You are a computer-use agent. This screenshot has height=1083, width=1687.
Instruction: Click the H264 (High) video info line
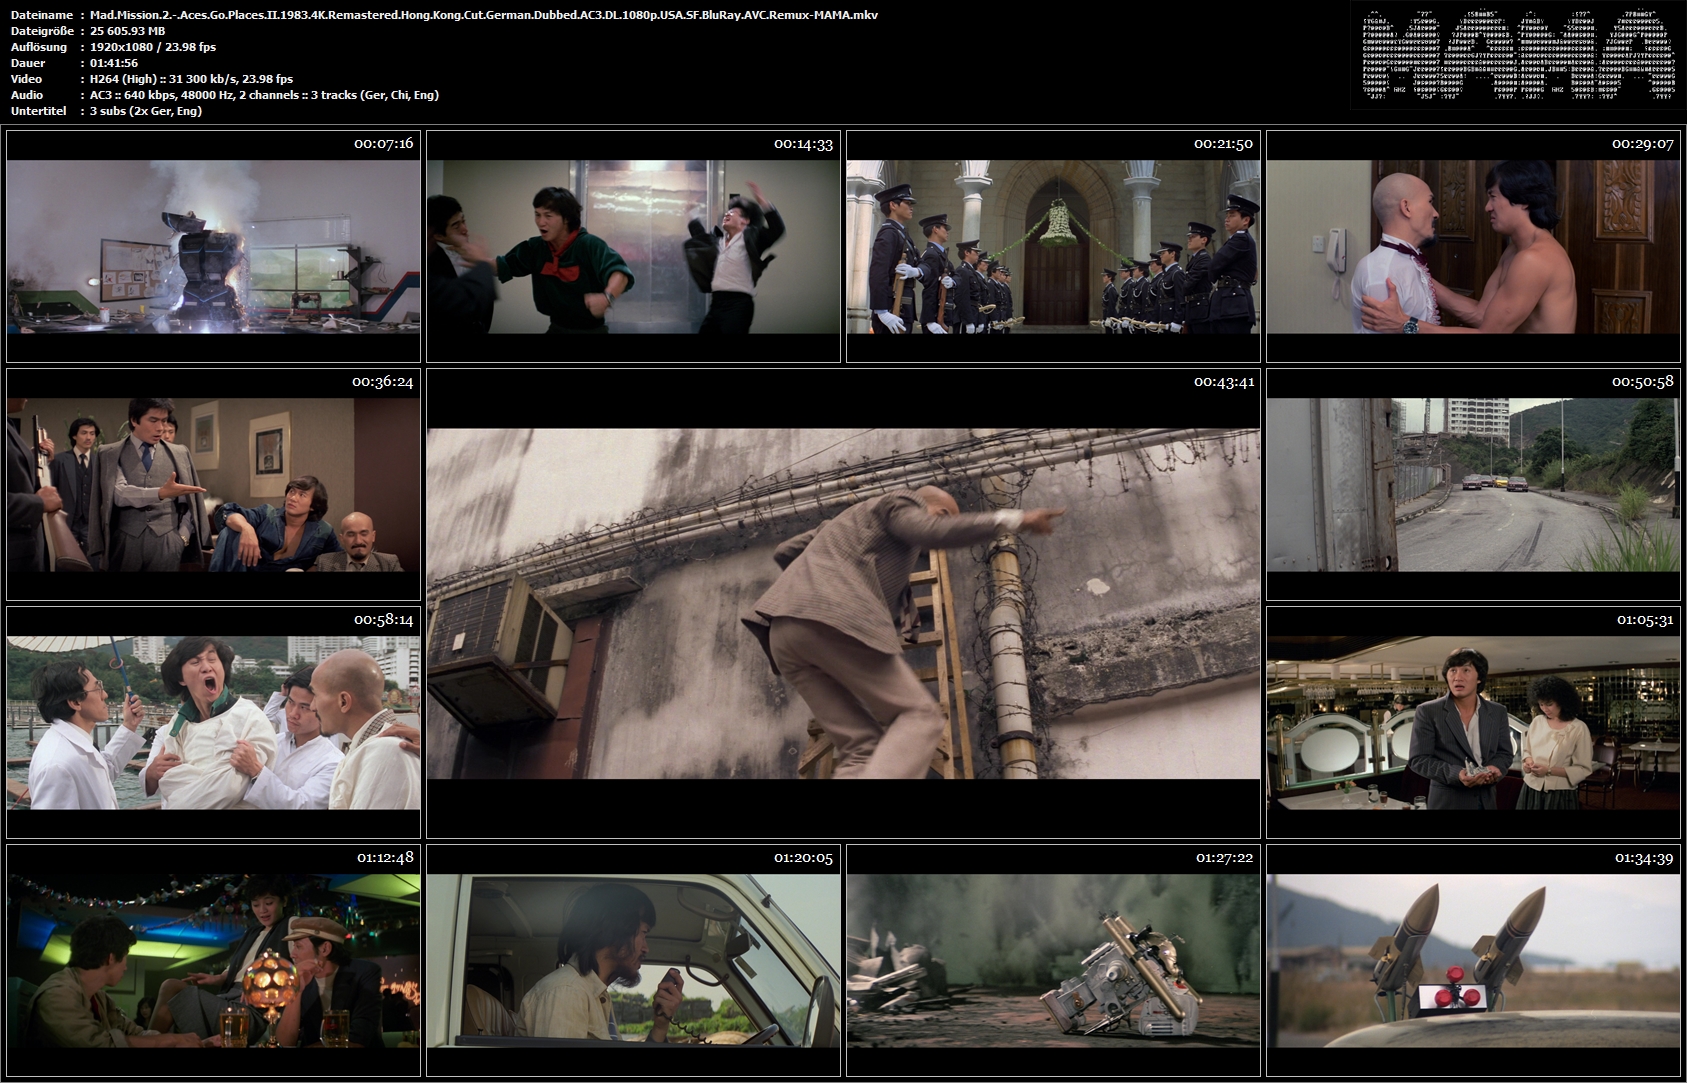click(x=192, y=79)
